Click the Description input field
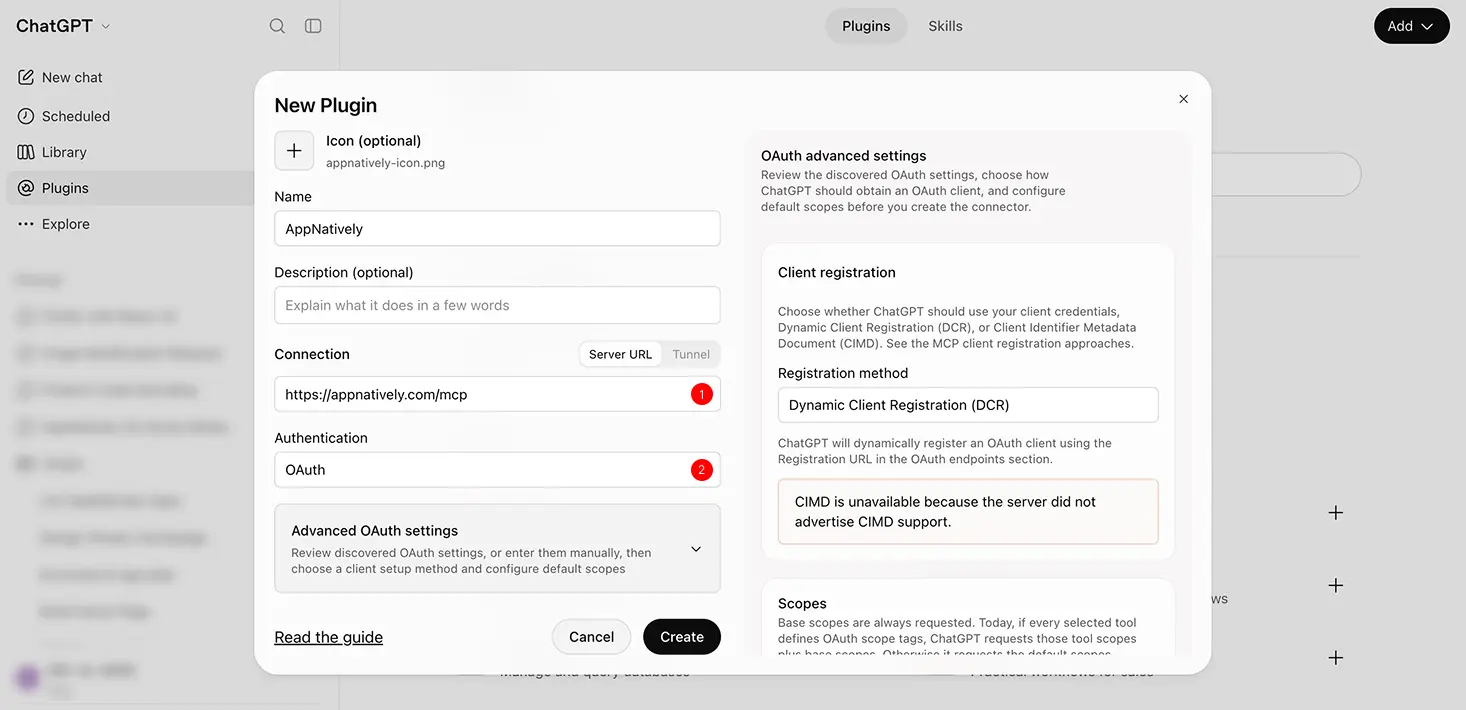This screenshot has height=710, width=1466. click(497, 305)
